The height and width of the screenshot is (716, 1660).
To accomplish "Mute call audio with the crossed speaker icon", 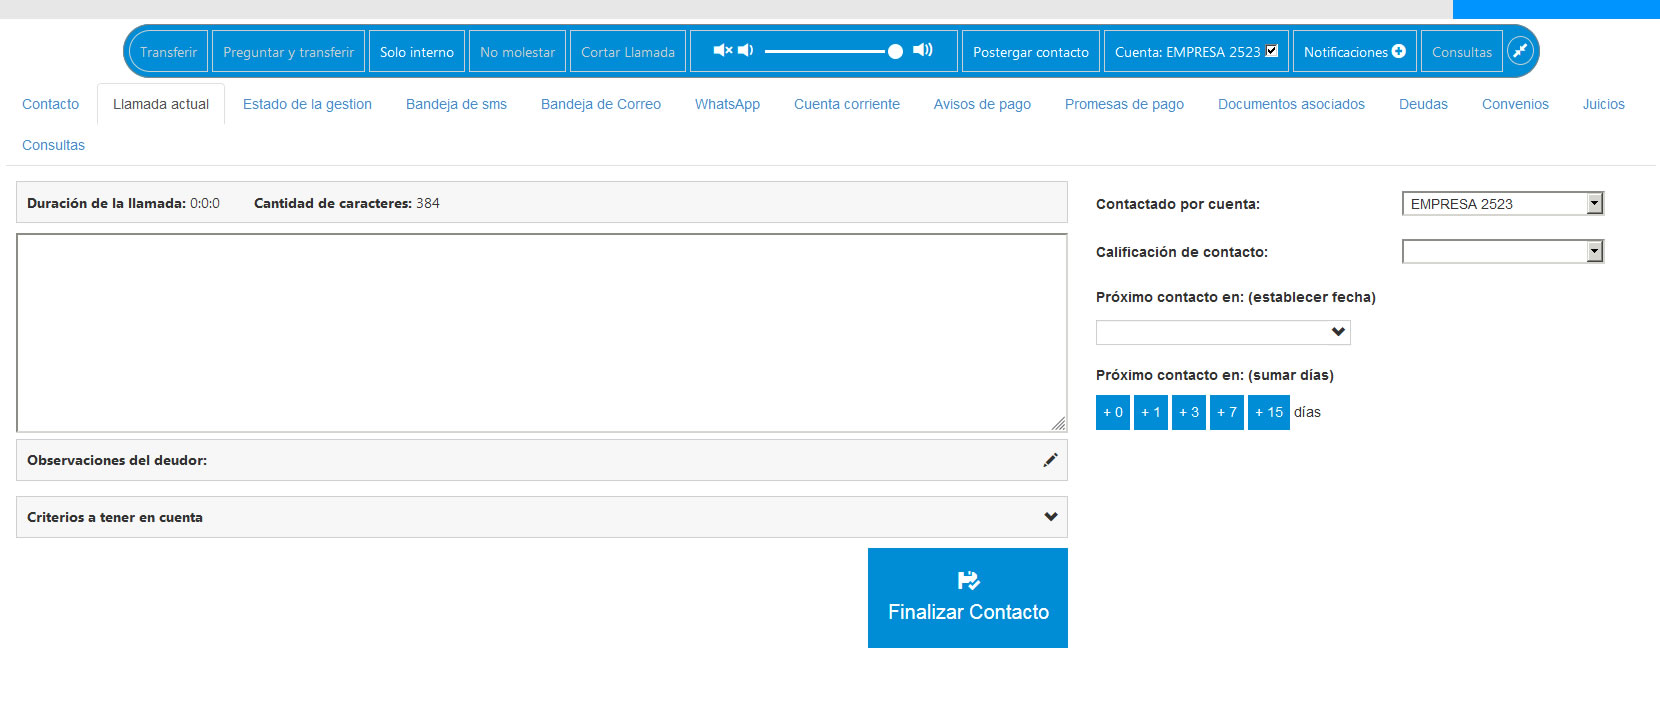I will (722, 50).
